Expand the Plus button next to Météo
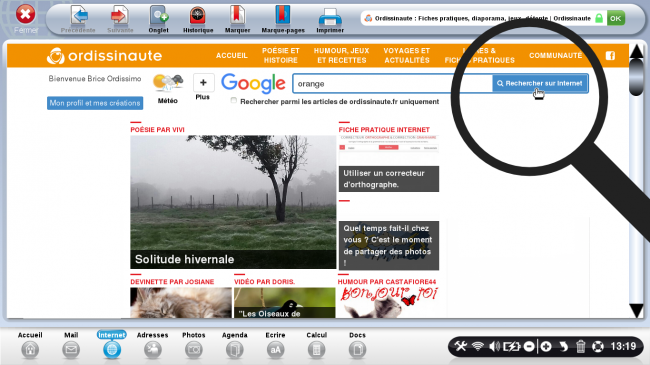The width and height of the screenshot is (650, 365). (x=203, y=83)
